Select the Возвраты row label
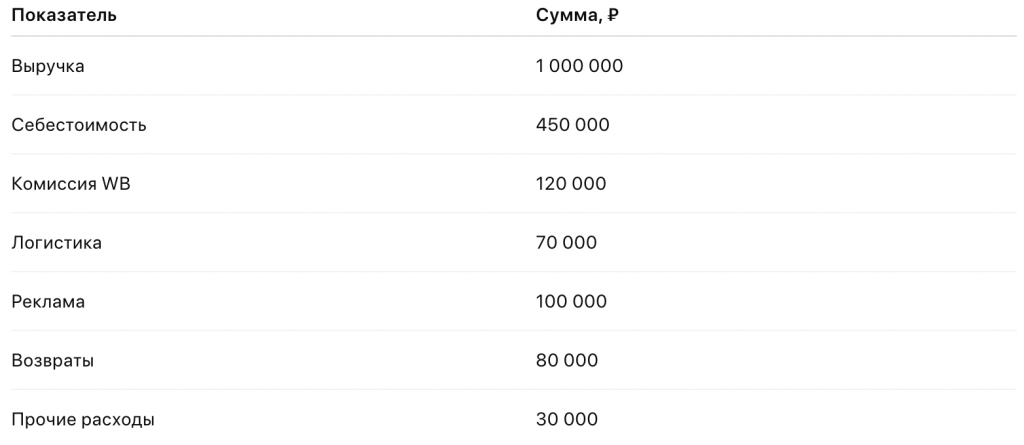 pyautogui.click(x=52, y=361)
